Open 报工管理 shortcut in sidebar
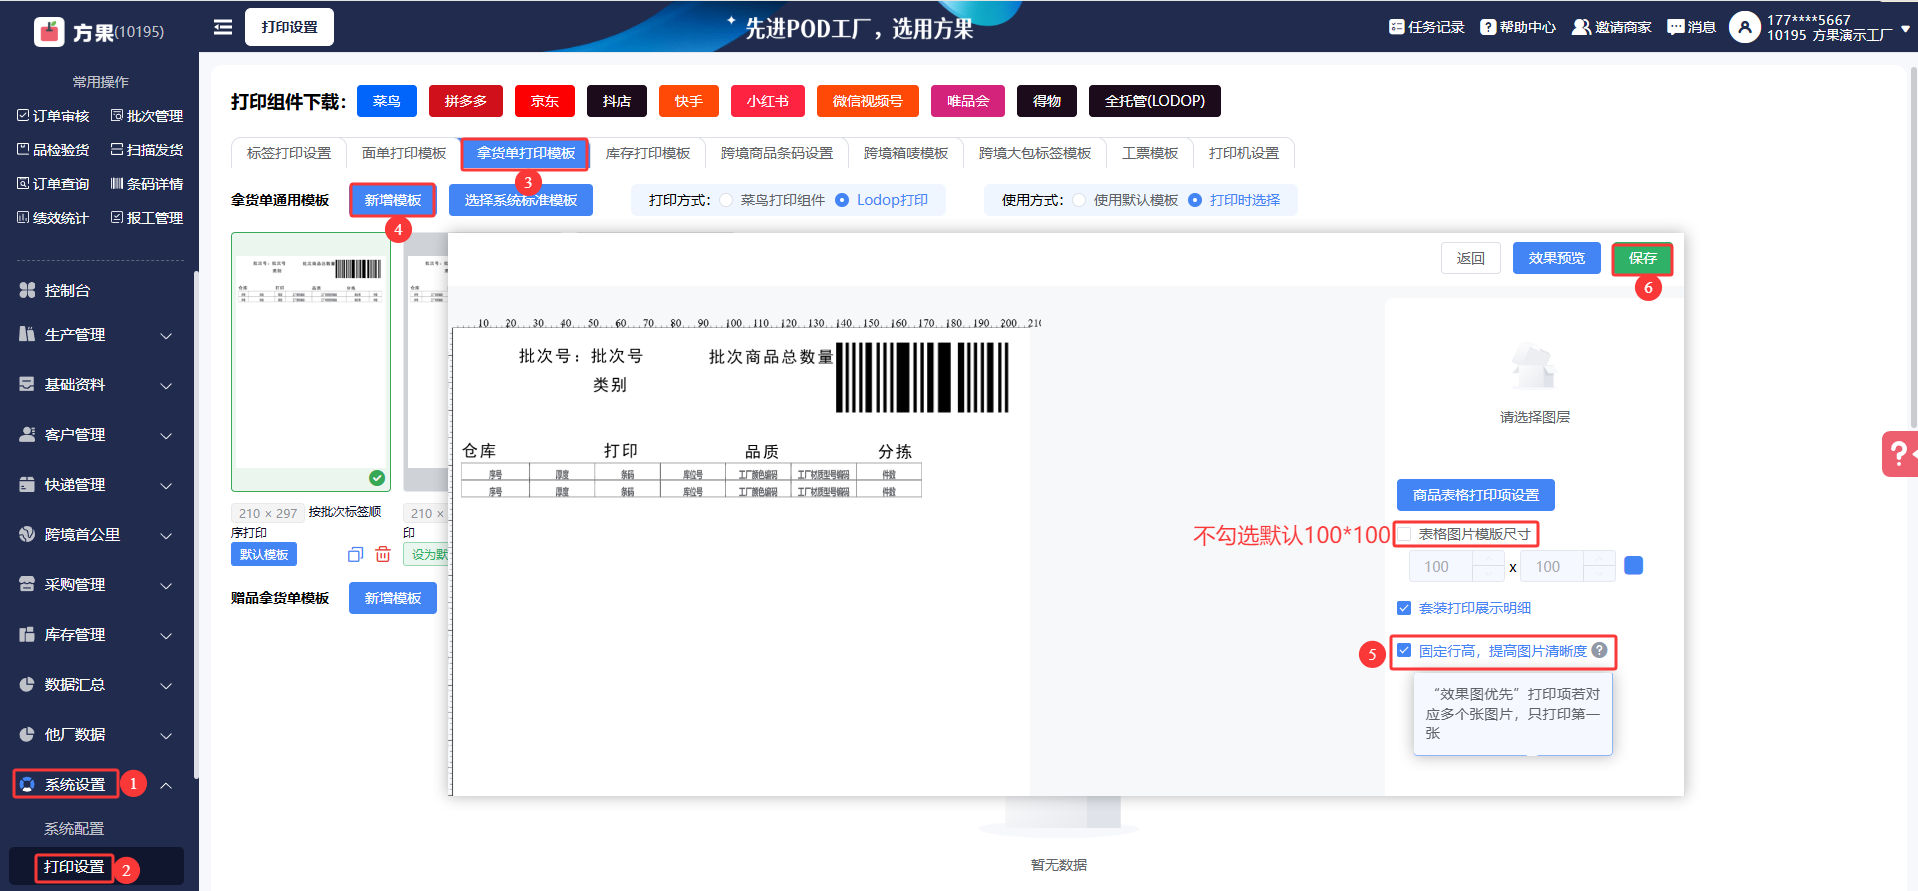This screenshot has height=891, width=1918. tap(147, 218)
